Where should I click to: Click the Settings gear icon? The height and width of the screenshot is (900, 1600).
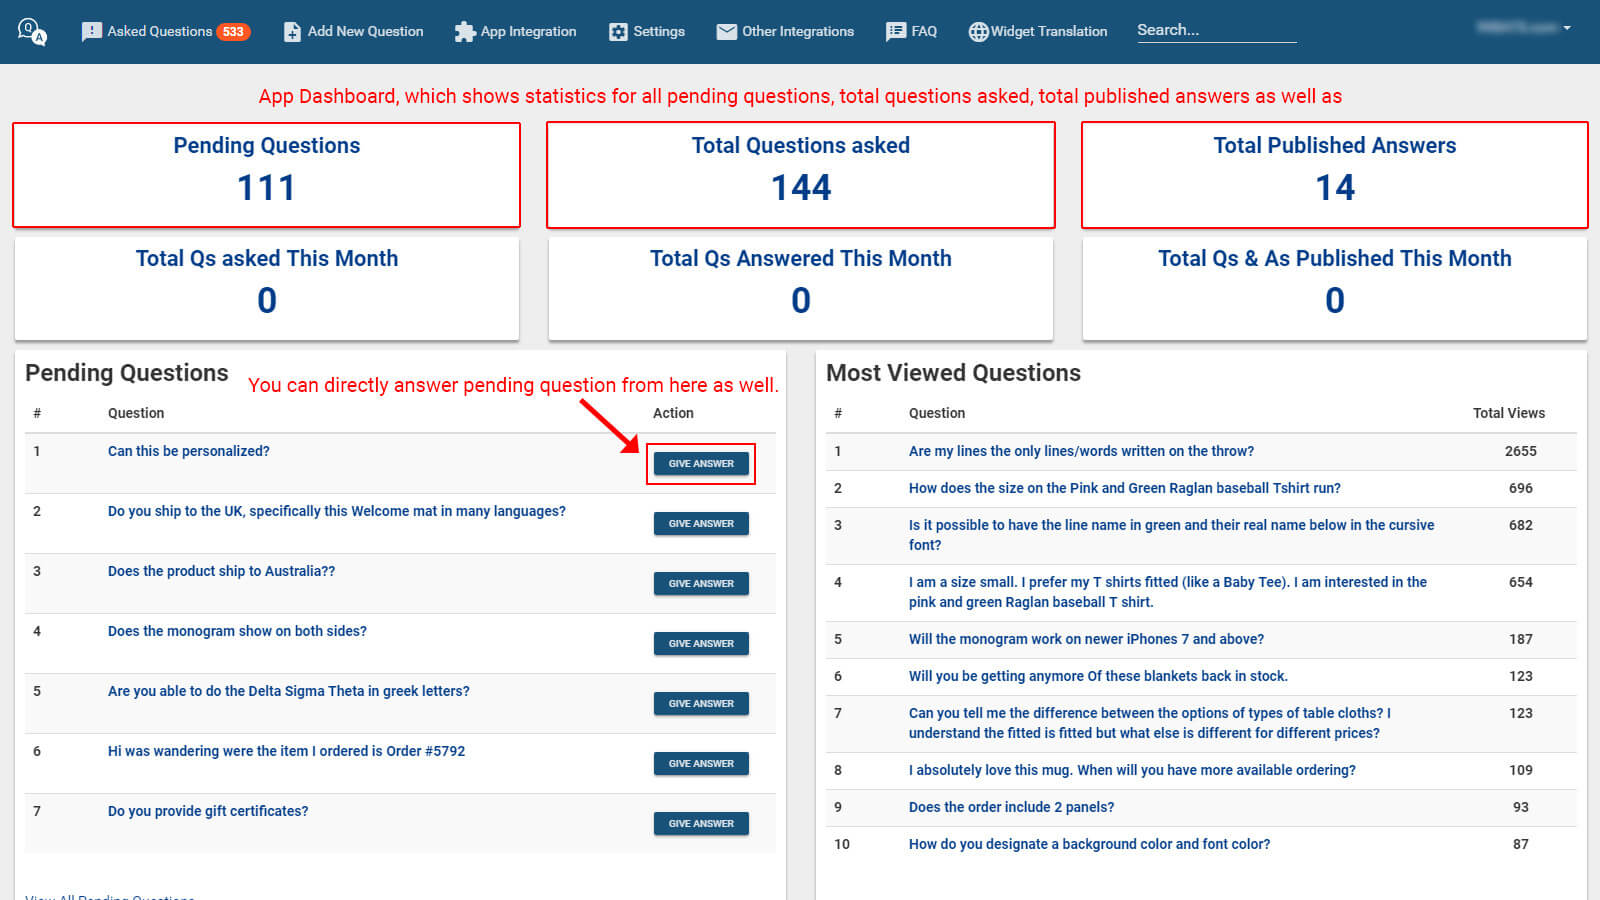618,32
